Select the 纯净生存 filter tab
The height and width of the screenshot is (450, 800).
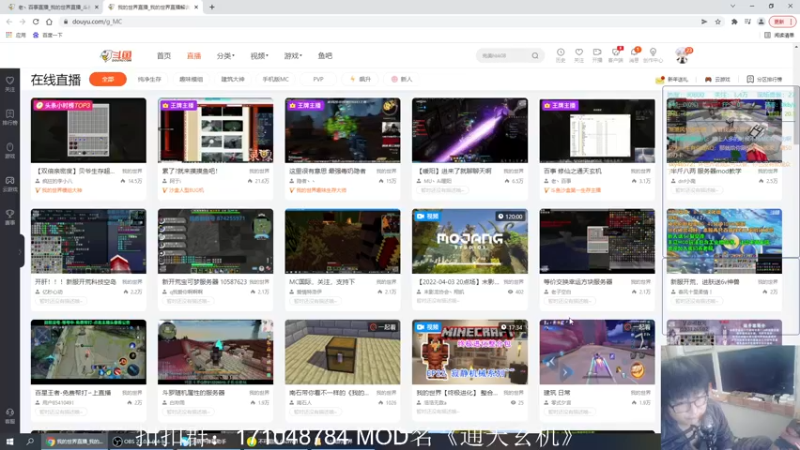point(149,79)
